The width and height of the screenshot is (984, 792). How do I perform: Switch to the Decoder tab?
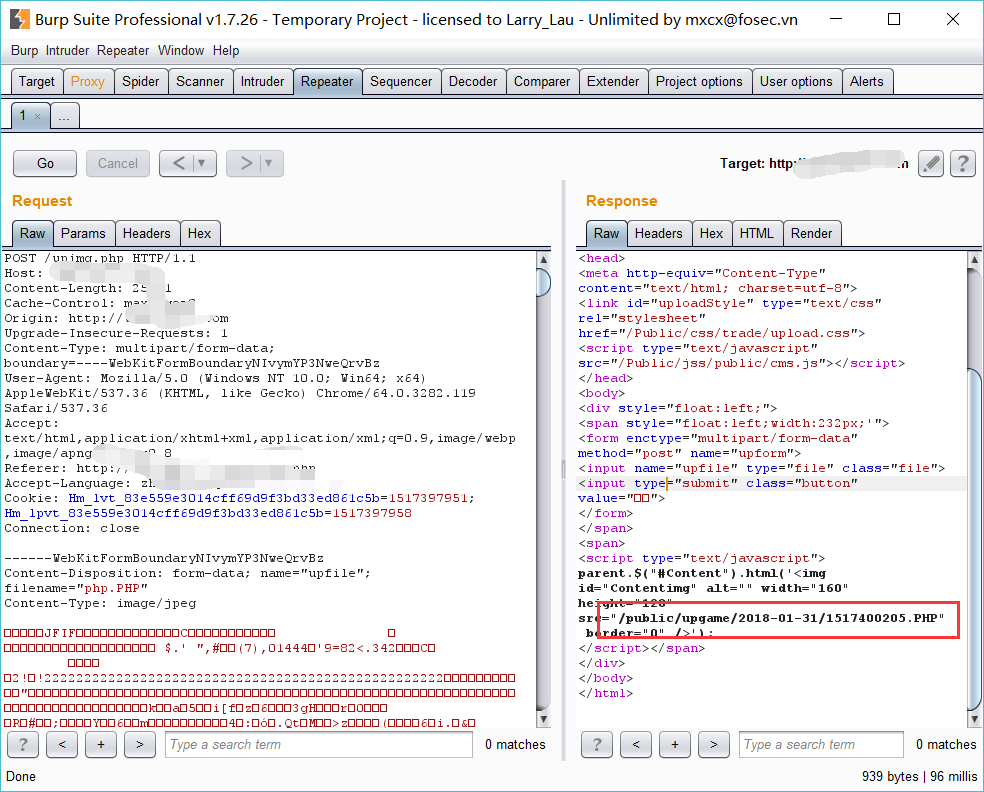click(473, 82)
